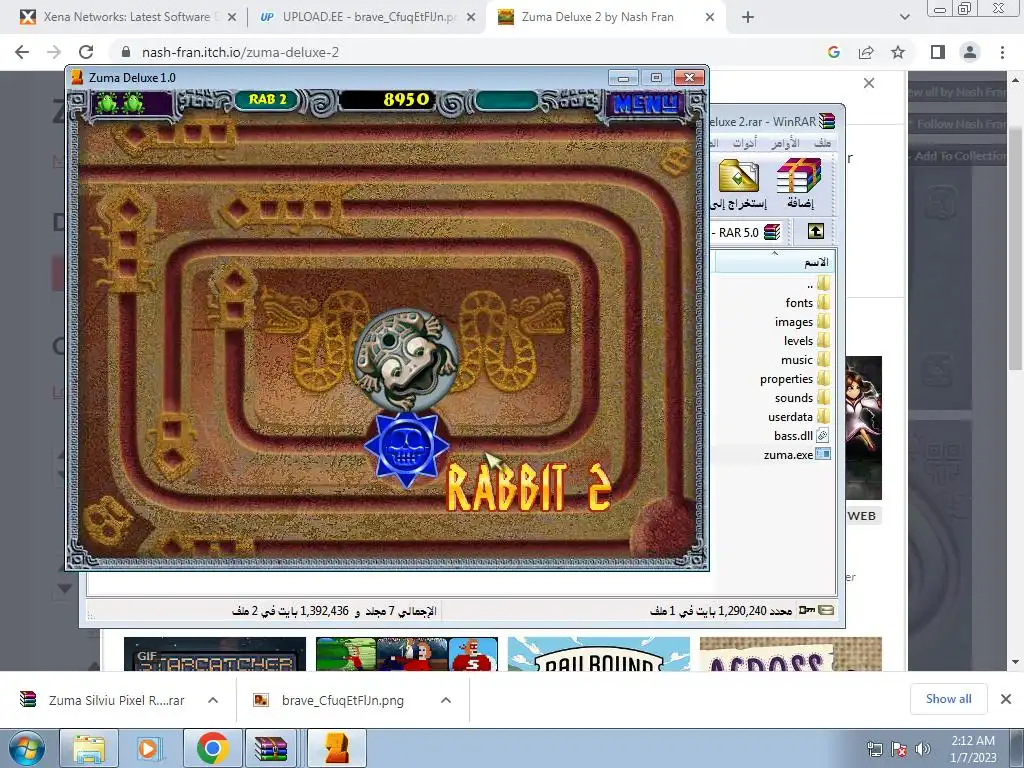Screen dimensions: 1024x768
Task: Switch to Xena Networks tab
Action: coord(127,17)
